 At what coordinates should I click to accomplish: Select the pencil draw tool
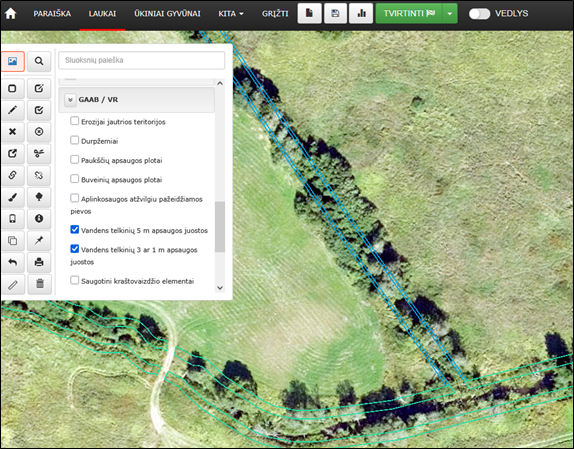click(12, 110)
